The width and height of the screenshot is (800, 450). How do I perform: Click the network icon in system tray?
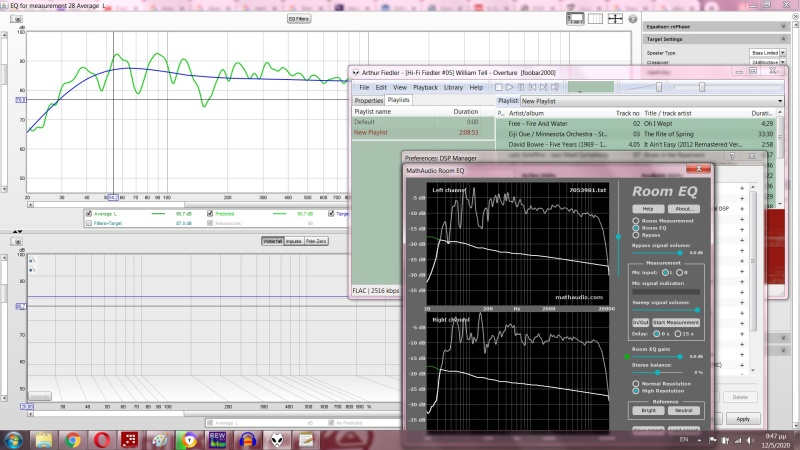738,440
